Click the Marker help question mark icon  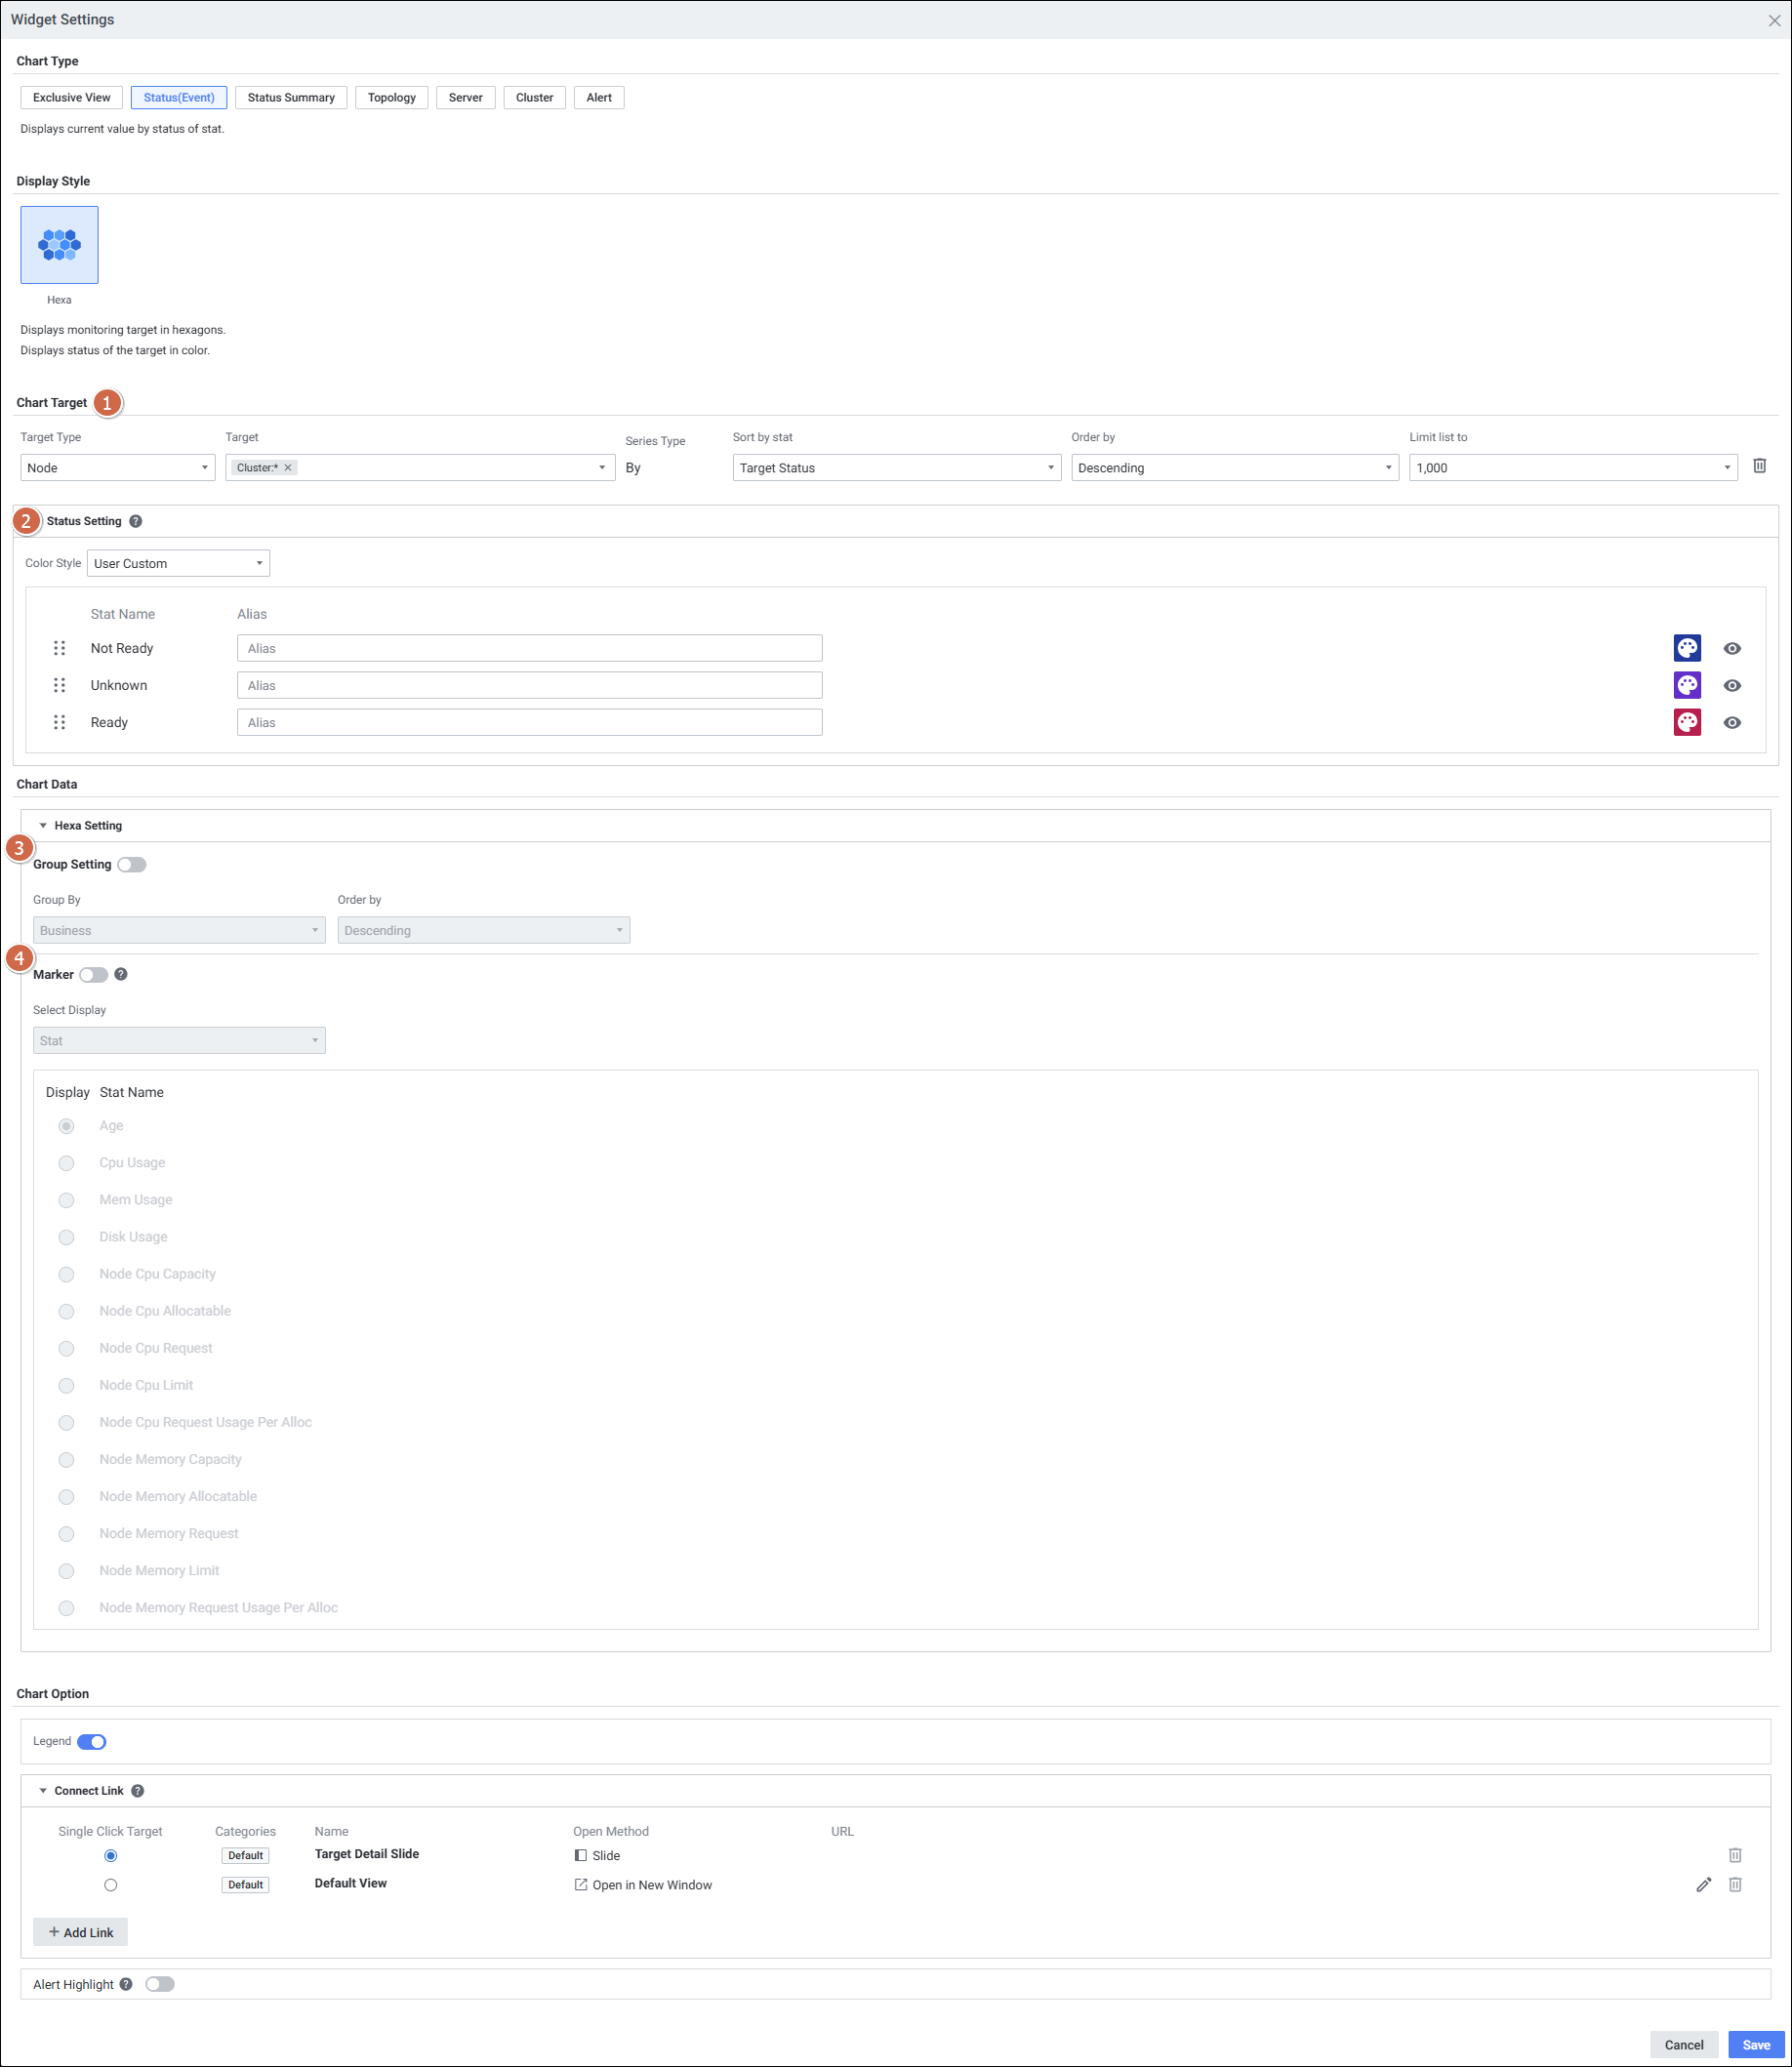tap(121, 974)
